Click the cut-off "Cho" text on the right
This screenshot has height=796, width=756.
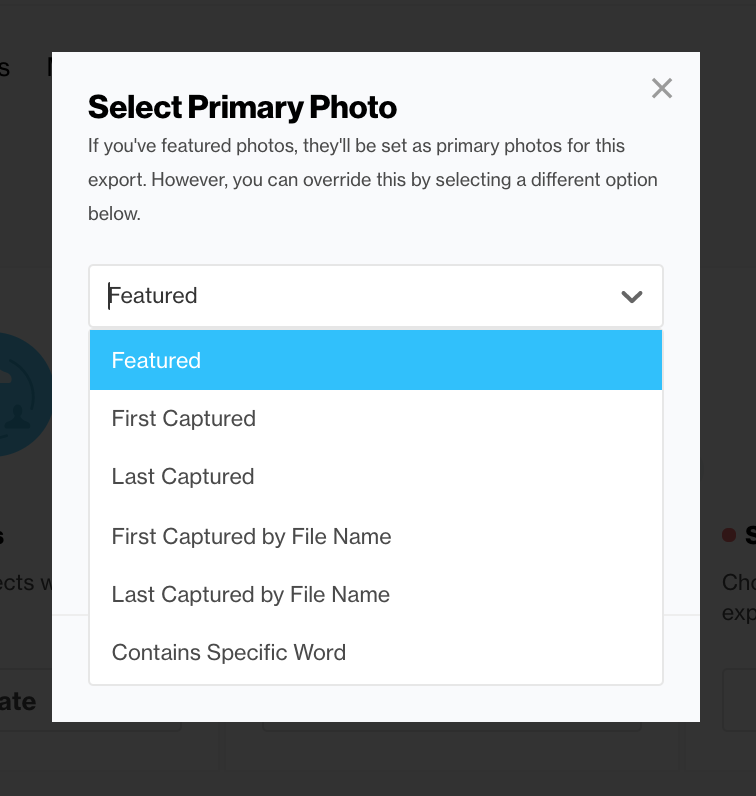click(738, 582)
